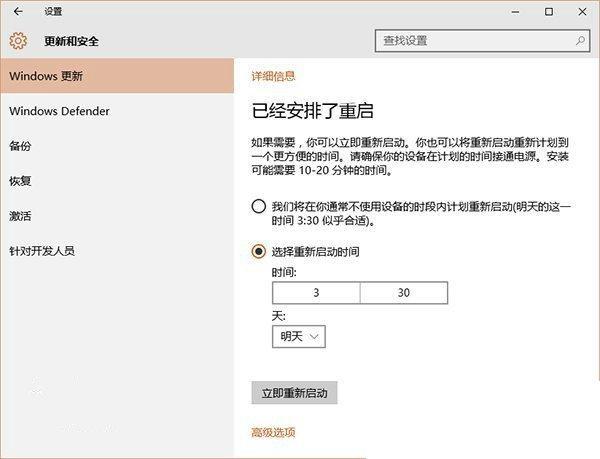Click the settings gear icon
600x459 pixels.
[18, 41]
